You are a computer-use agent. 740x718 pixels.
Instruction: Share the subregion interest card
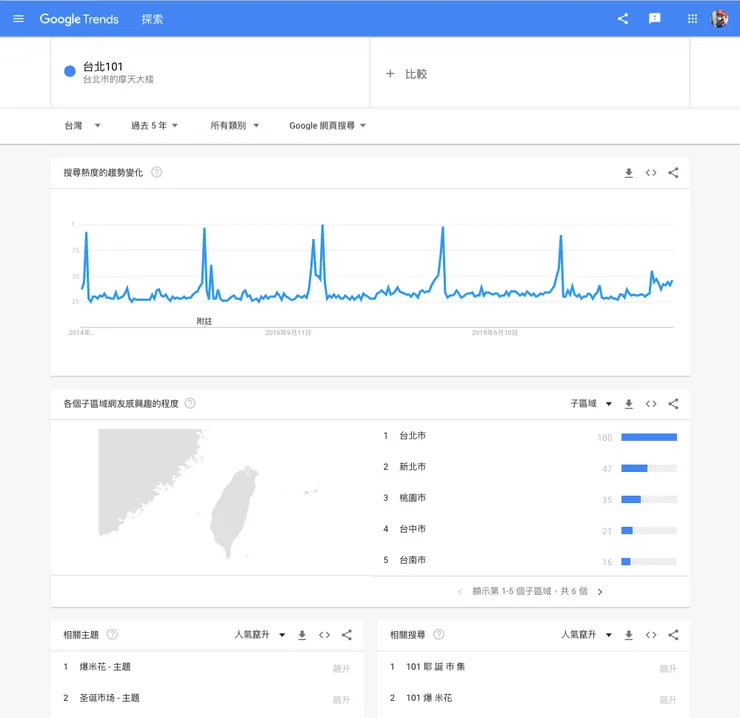(673, 404)
